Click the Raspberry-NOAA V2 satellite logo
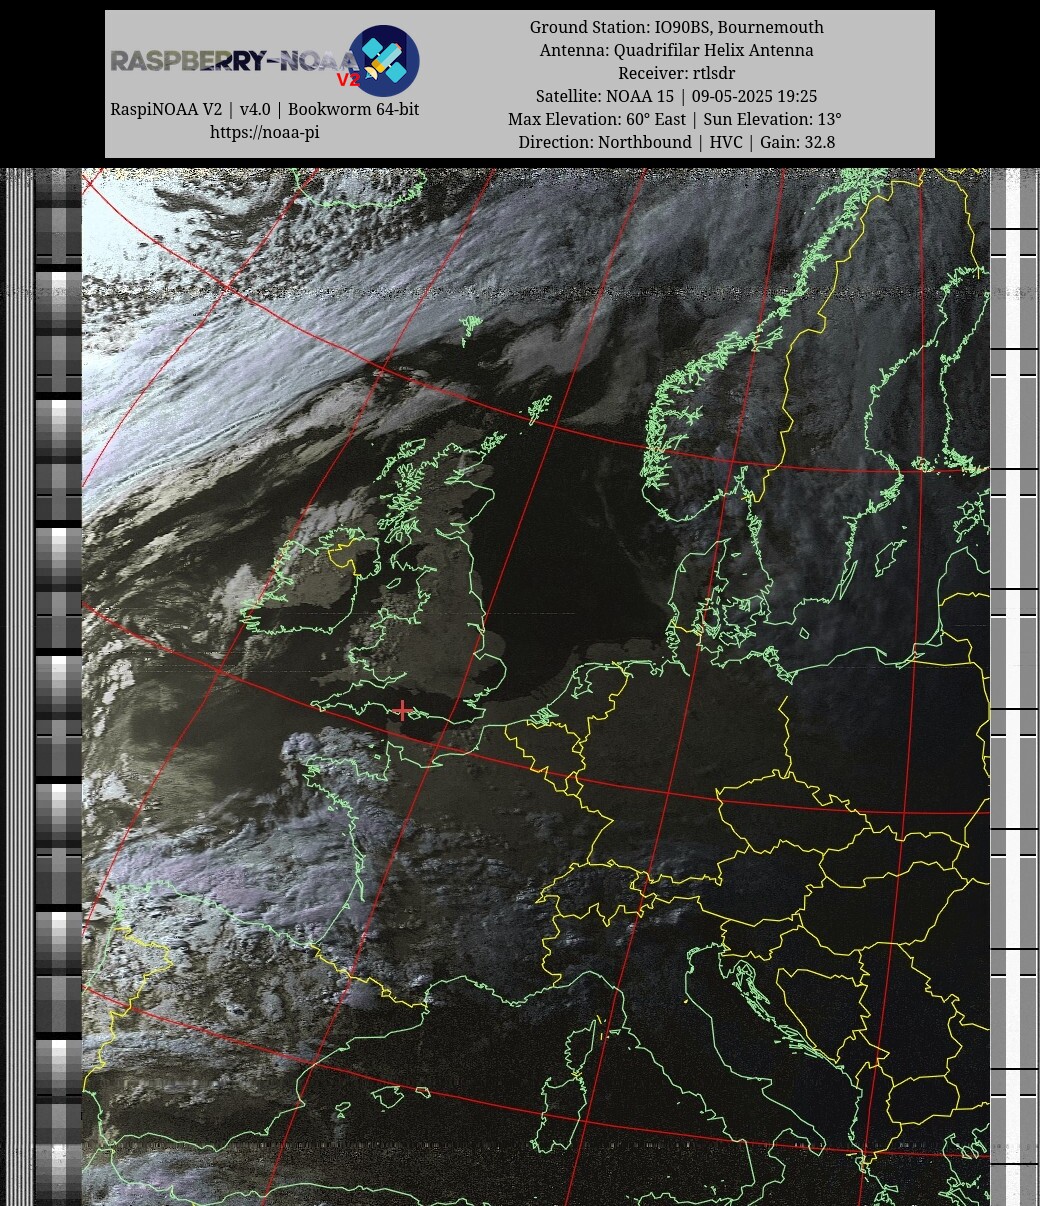This screenshot has height=1206, width=1040. pyautogui.click(x=384, y=61)
